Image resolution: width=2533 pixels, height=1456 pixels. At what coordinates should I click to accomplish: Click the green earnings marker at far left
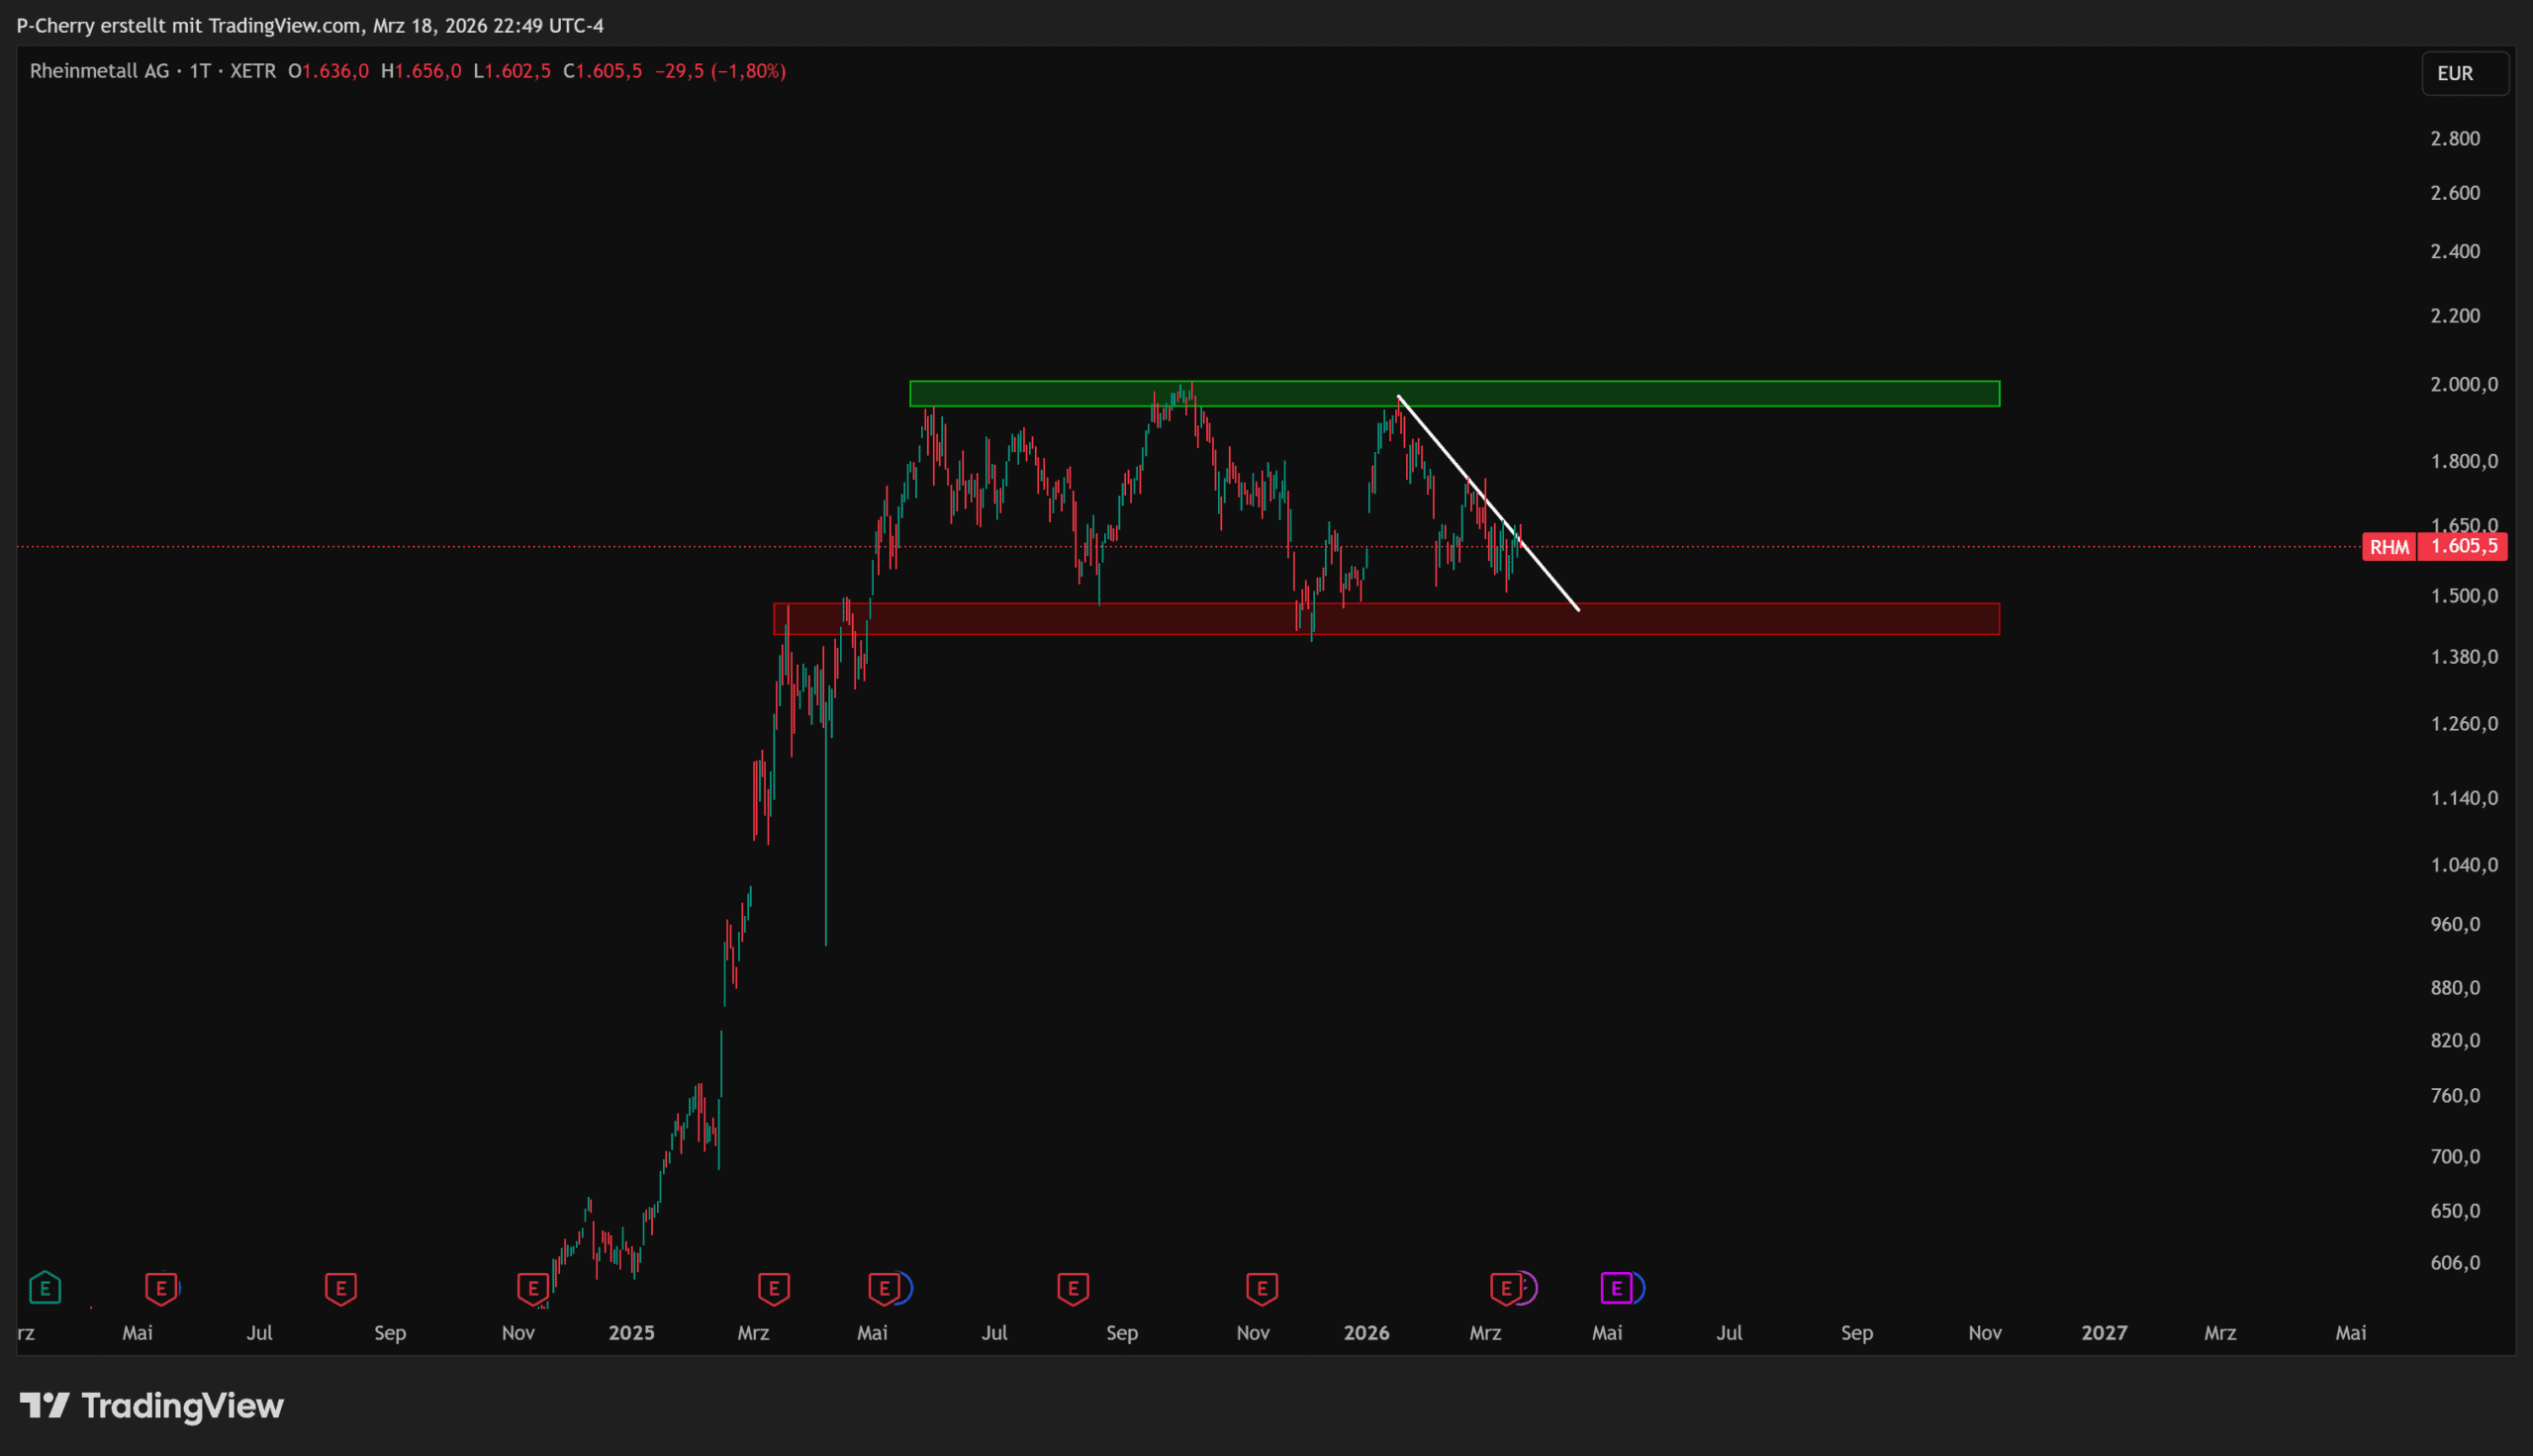coord(45,1288)
